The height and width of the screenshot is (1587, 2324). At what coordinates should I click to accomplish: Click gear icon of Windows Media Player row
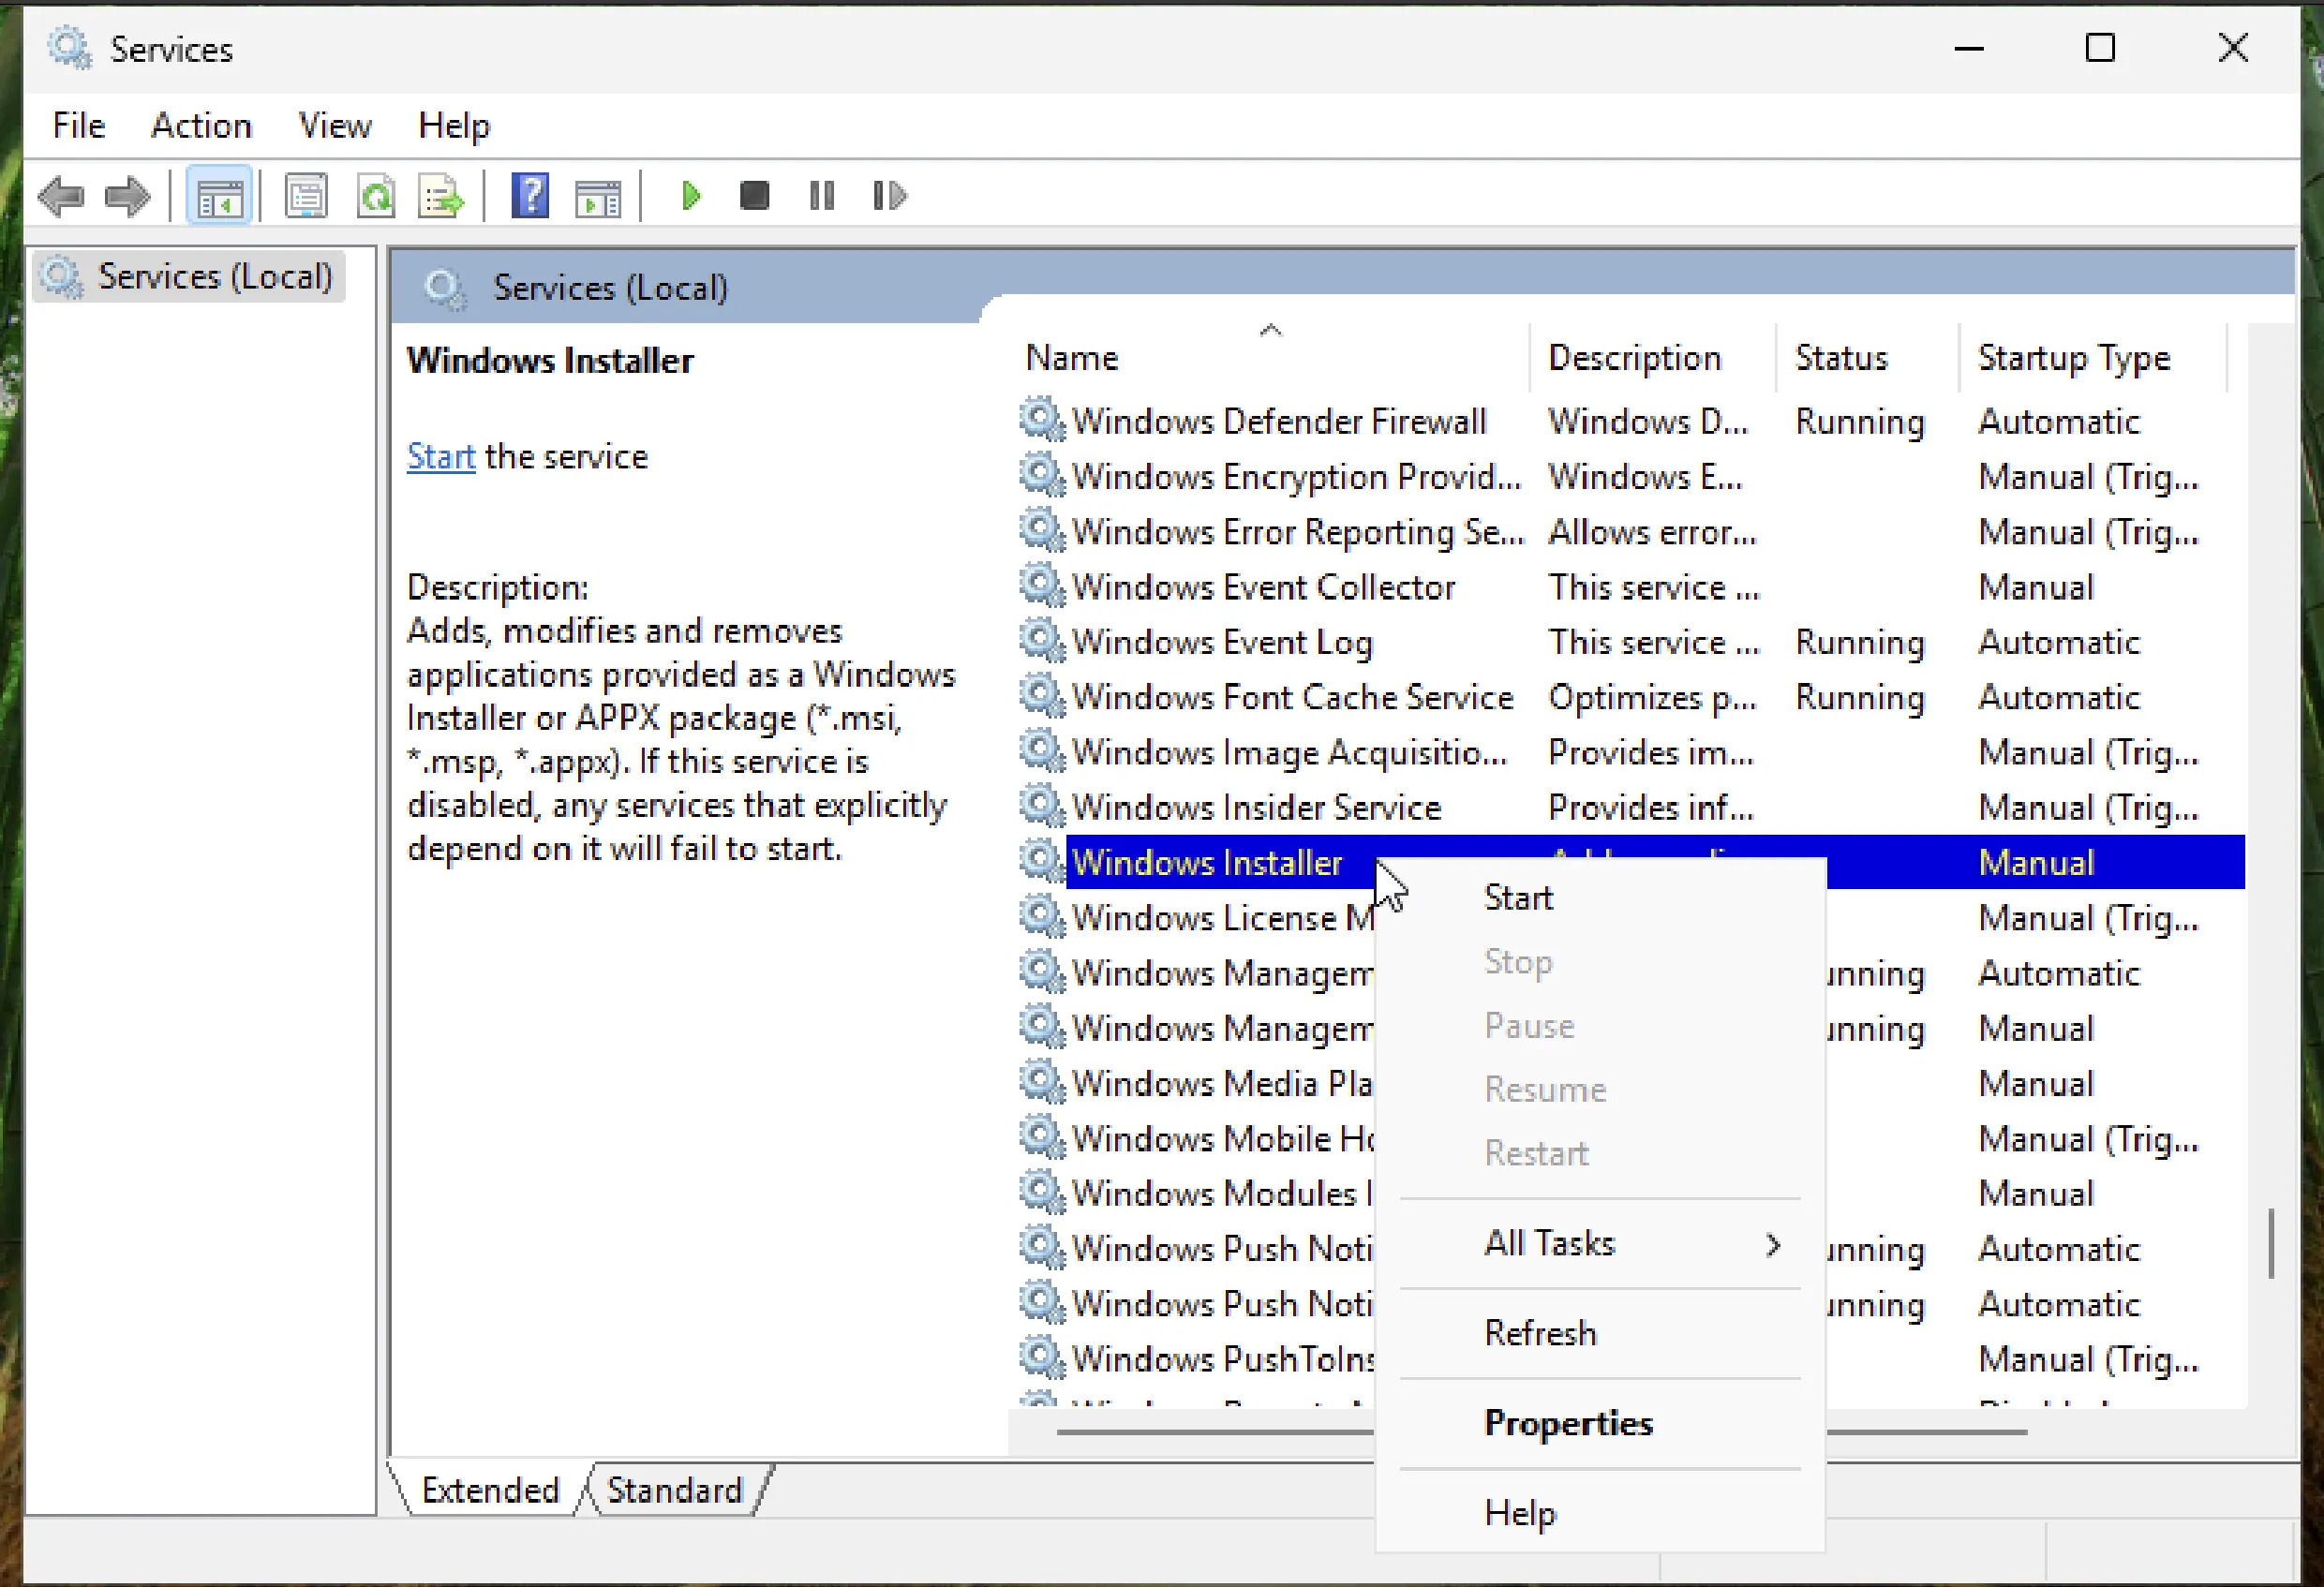pos(1042,1082)
